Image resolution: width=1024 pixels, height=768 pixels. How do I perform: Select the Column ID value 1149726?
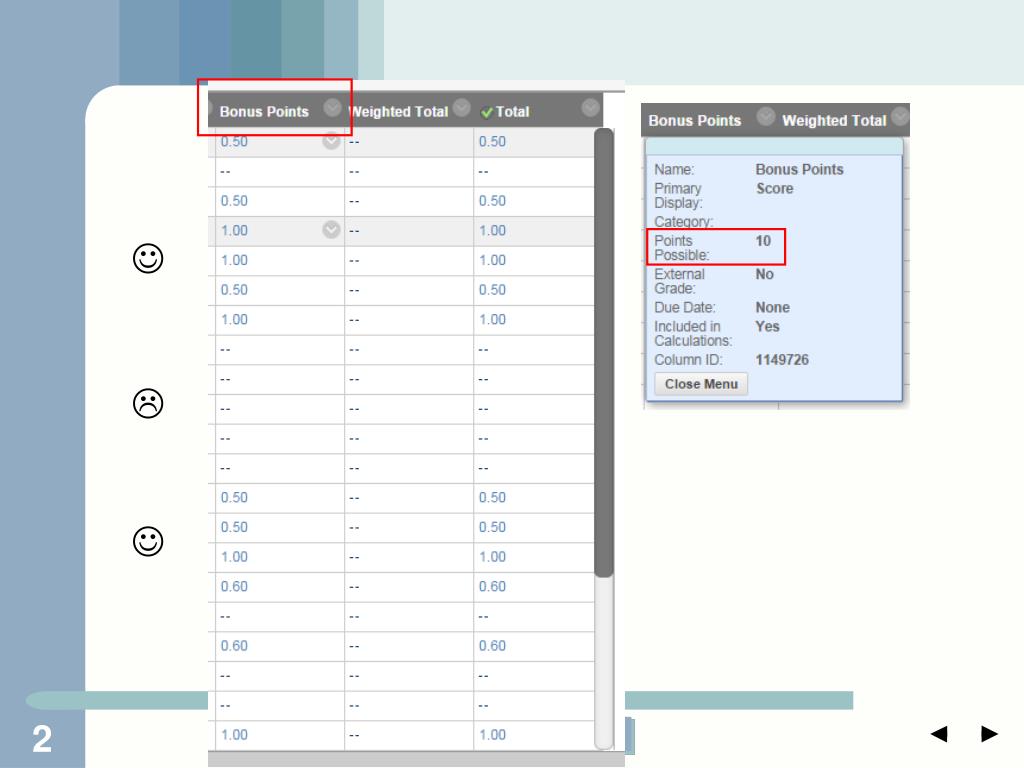782,360
